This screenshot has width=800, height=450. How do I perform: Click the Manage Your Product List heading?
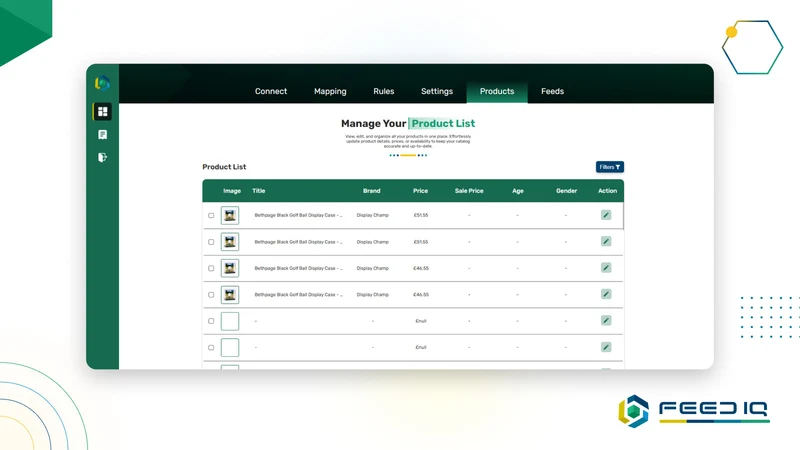(x=408, y=123)
